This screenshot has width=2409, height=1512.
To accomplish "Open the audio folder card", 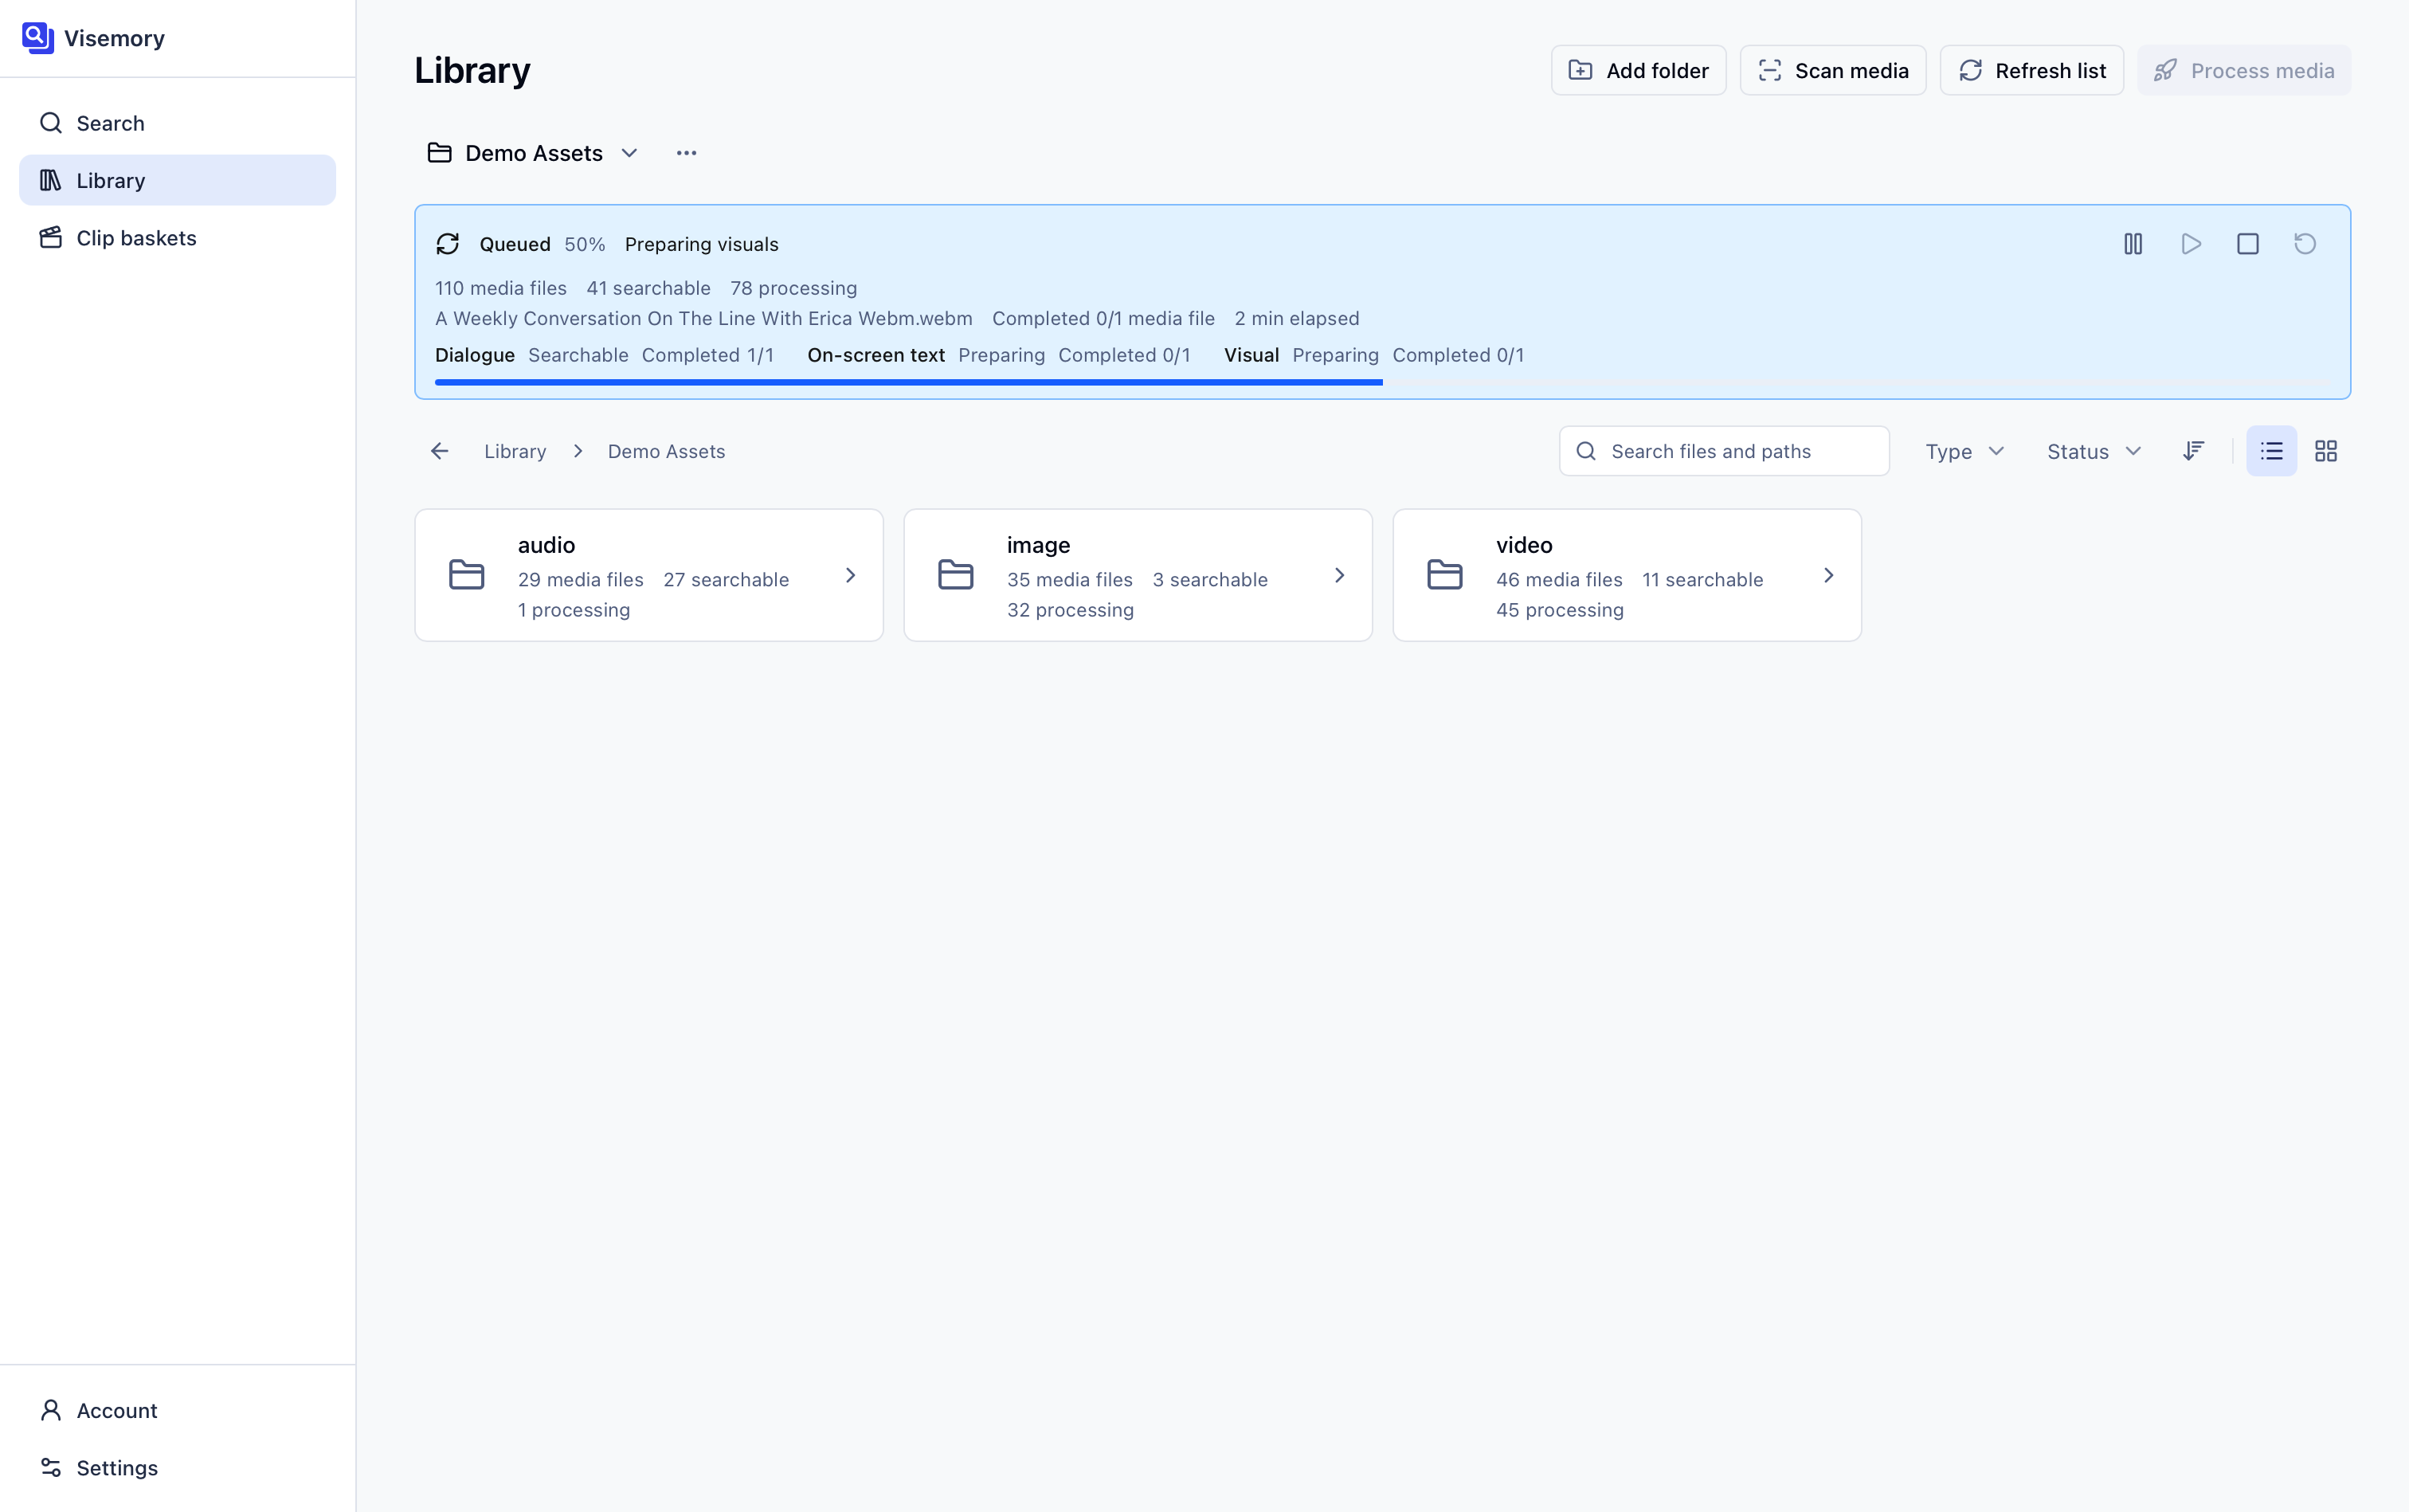I will [649, 575].
